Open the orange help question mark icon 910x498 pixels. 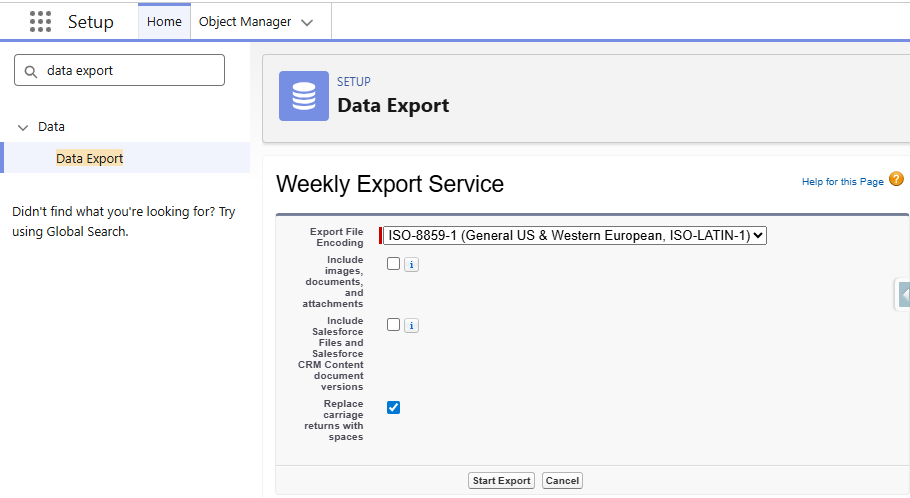(896, 179)
